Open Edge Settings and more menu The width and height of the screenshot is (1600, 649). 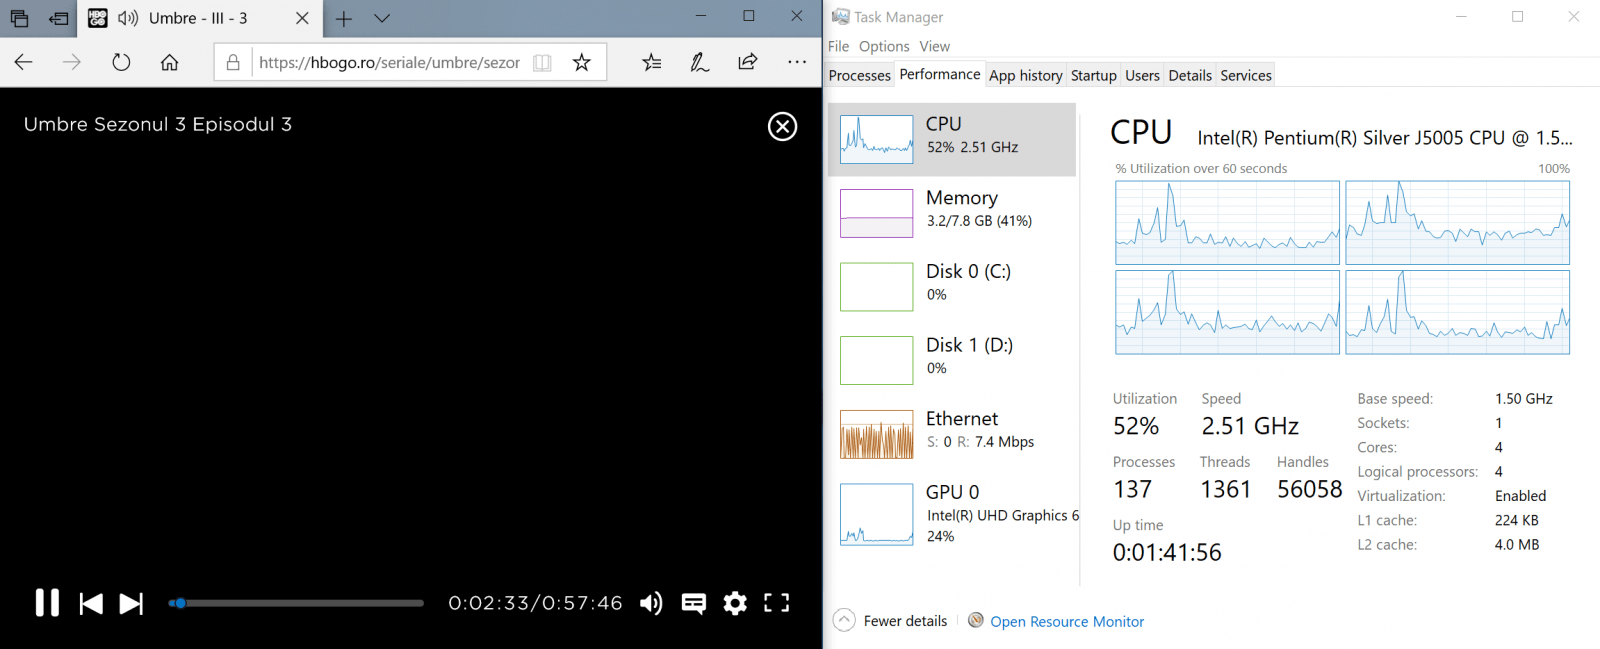pyautogui.click(x=797, y=62)
